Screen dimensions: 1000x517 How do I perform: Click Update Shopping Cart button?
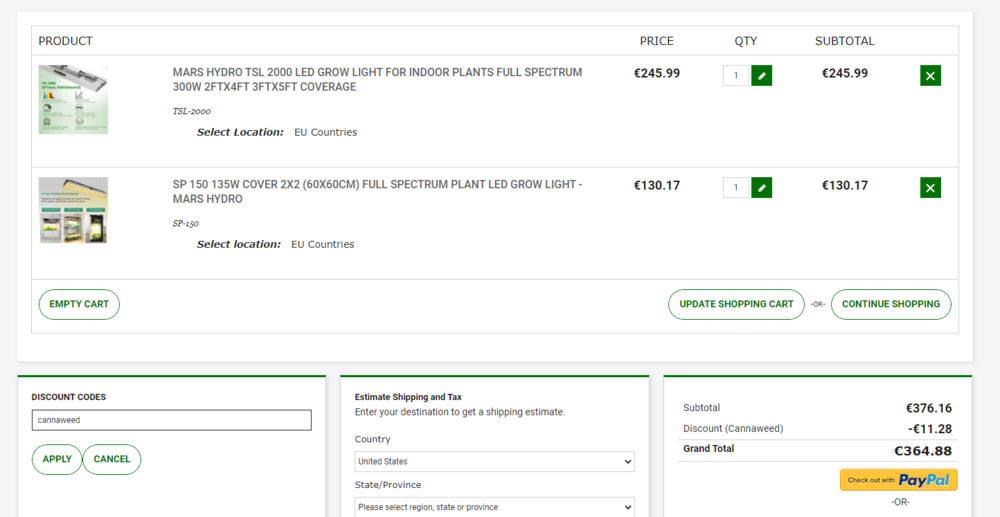736,304
